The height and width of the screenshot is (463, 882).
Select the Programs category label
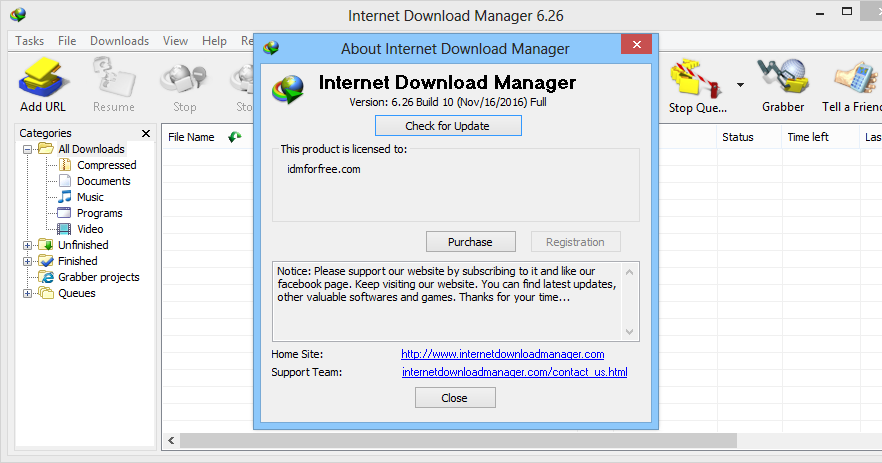[x=100, y=213]
